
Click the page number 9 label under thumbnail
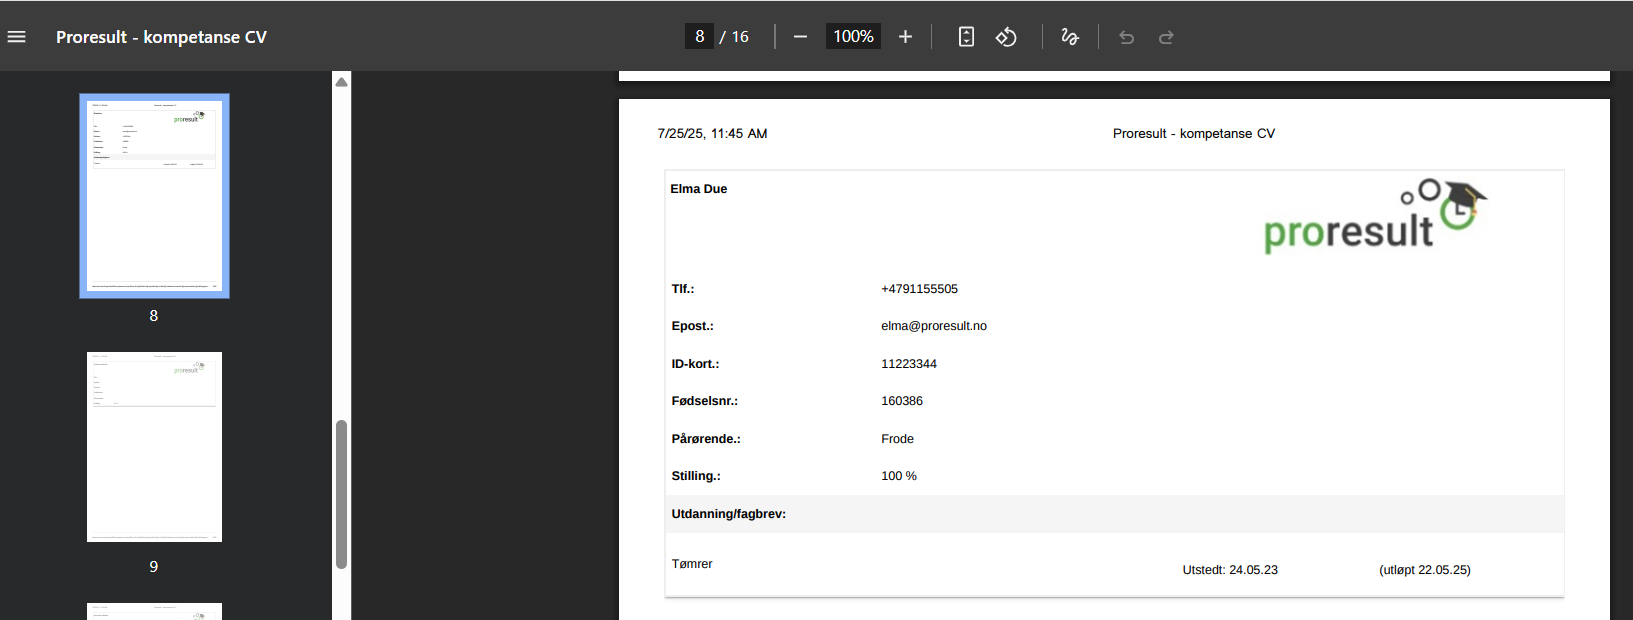click(x=154, y=567)
